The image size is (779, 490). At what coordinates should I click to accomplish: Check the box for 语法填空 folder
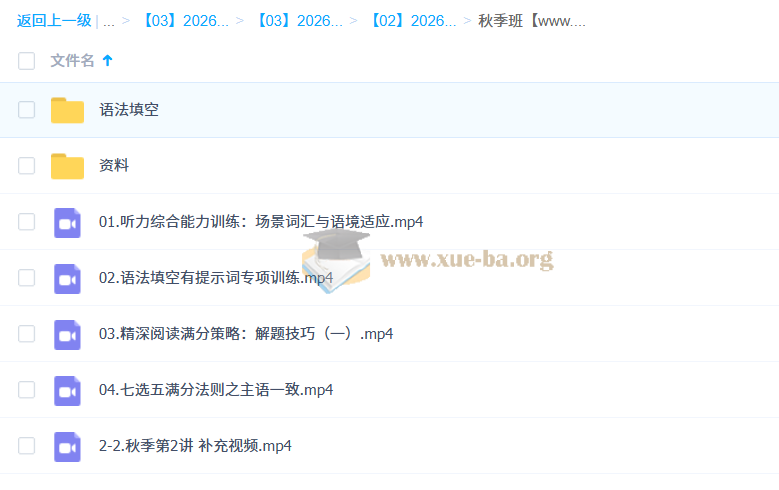click(x=26, y=110)
